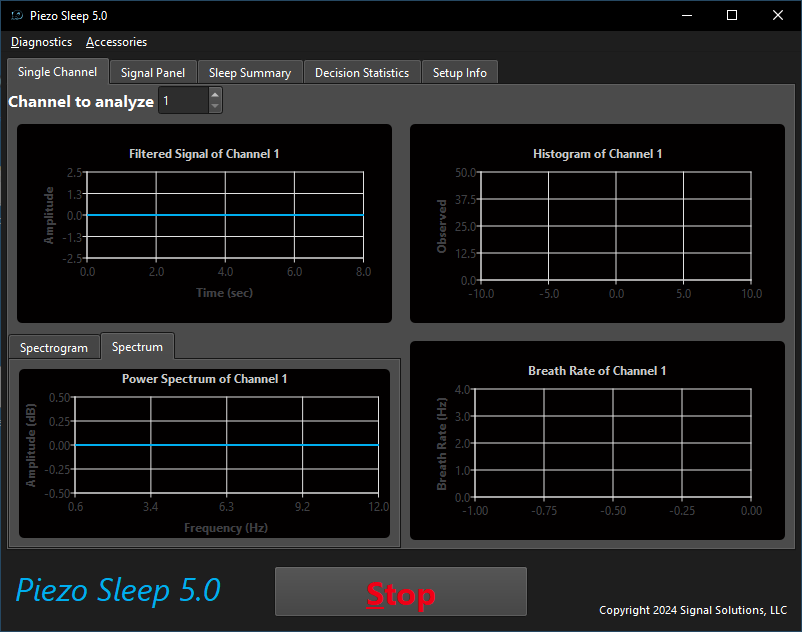Click the 0.6 value on frequency axis

click(76, 507)
